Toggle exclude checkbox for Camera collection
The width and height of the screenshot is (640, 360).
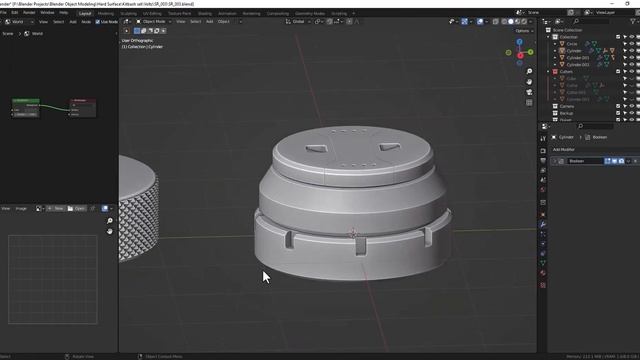[x=618, y=106]
